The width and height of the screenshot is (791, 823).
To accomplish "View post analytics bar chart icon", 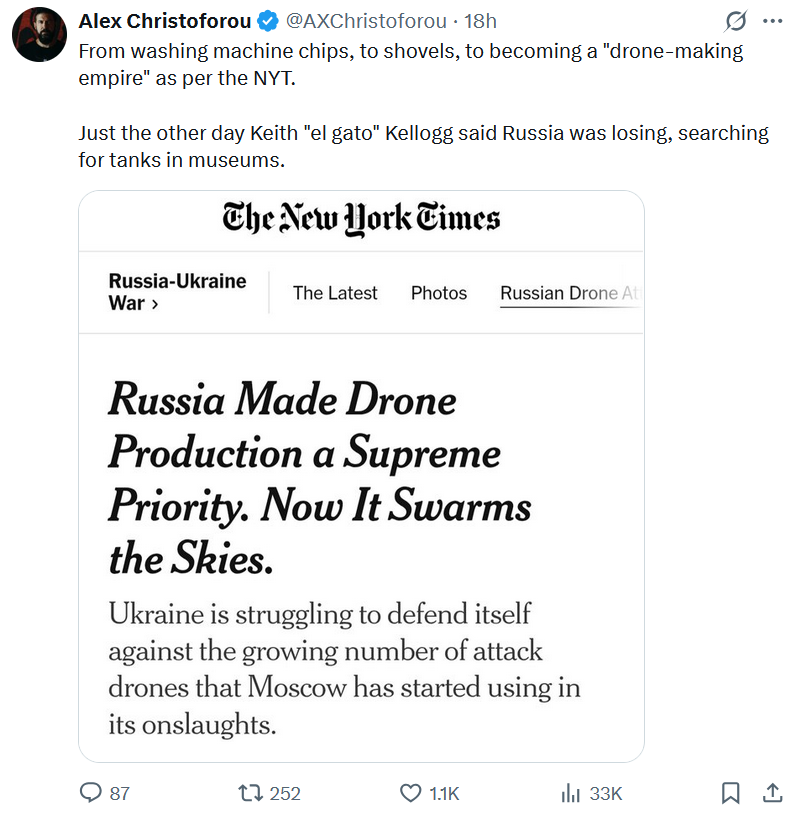I will tap(571, 793).
